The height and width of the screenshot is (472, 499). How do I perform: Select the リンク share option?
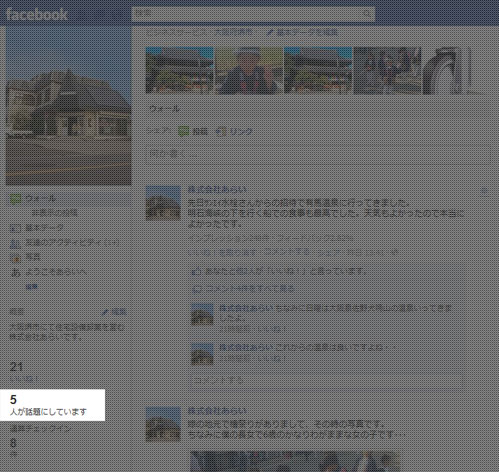[234, 131]
